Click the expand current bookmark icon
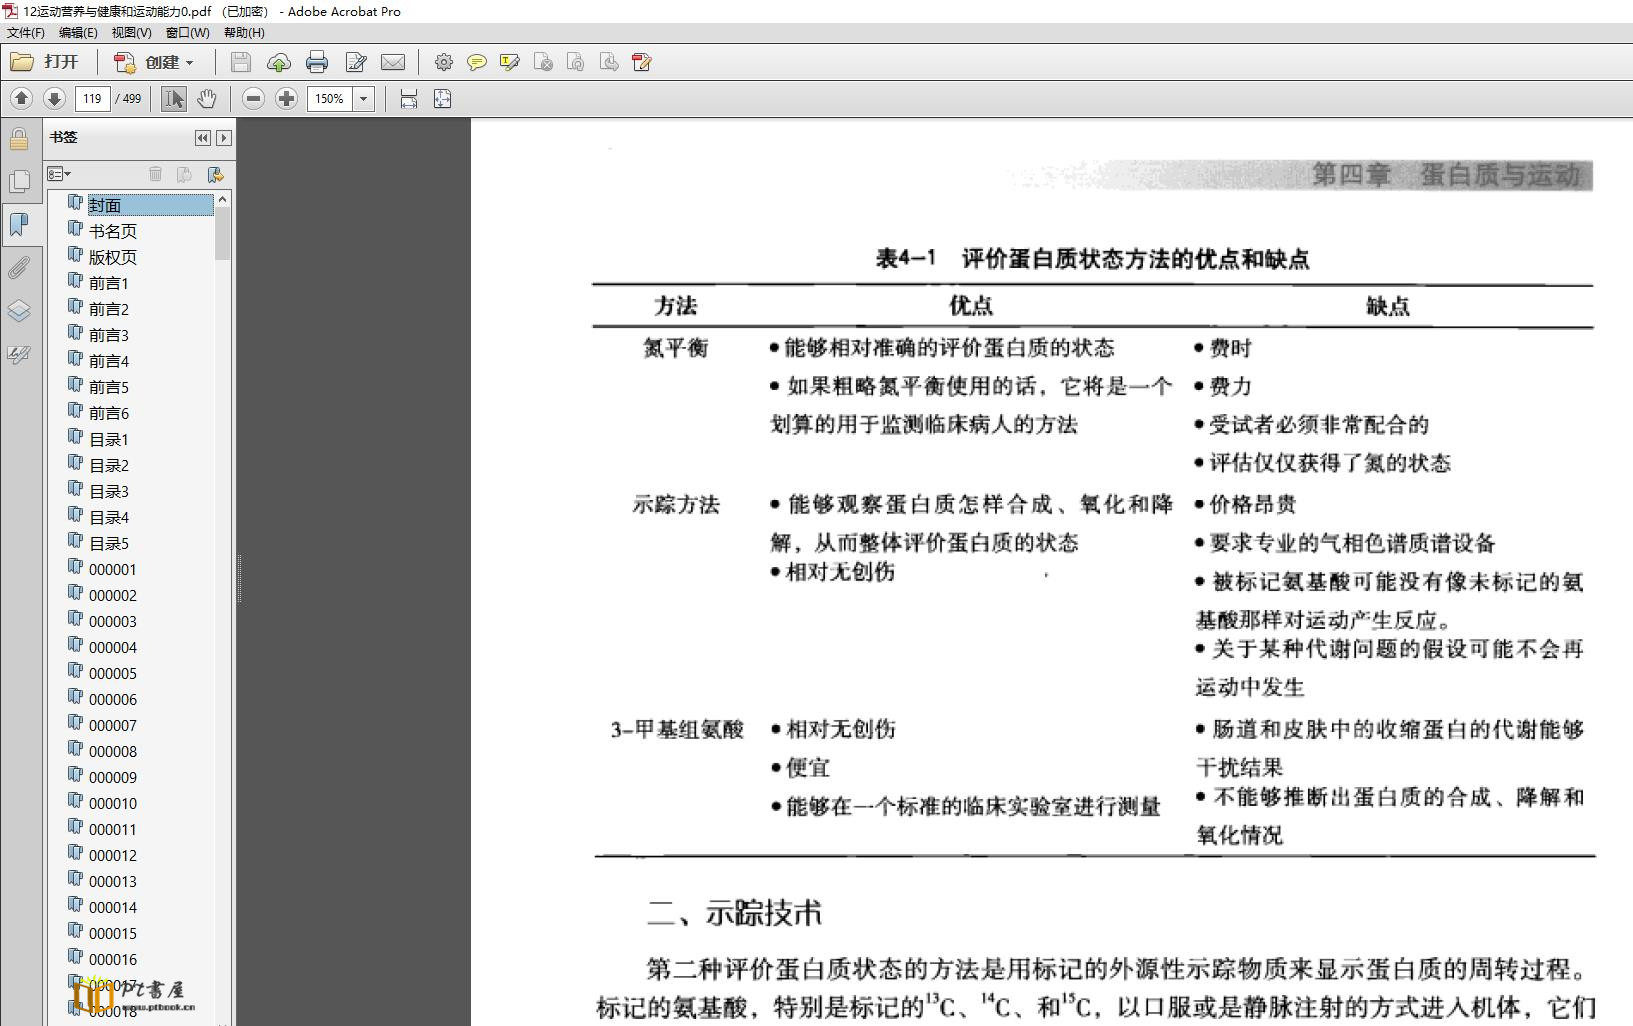The image size is (1633, 1026). coord(215,174)
